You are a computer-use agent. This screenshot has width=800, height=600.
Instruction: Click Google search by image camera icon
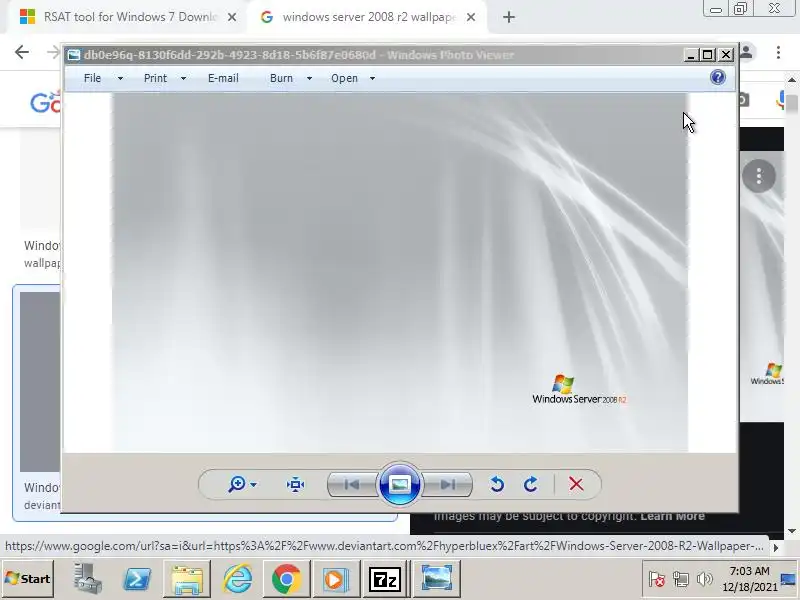point(744,100)
